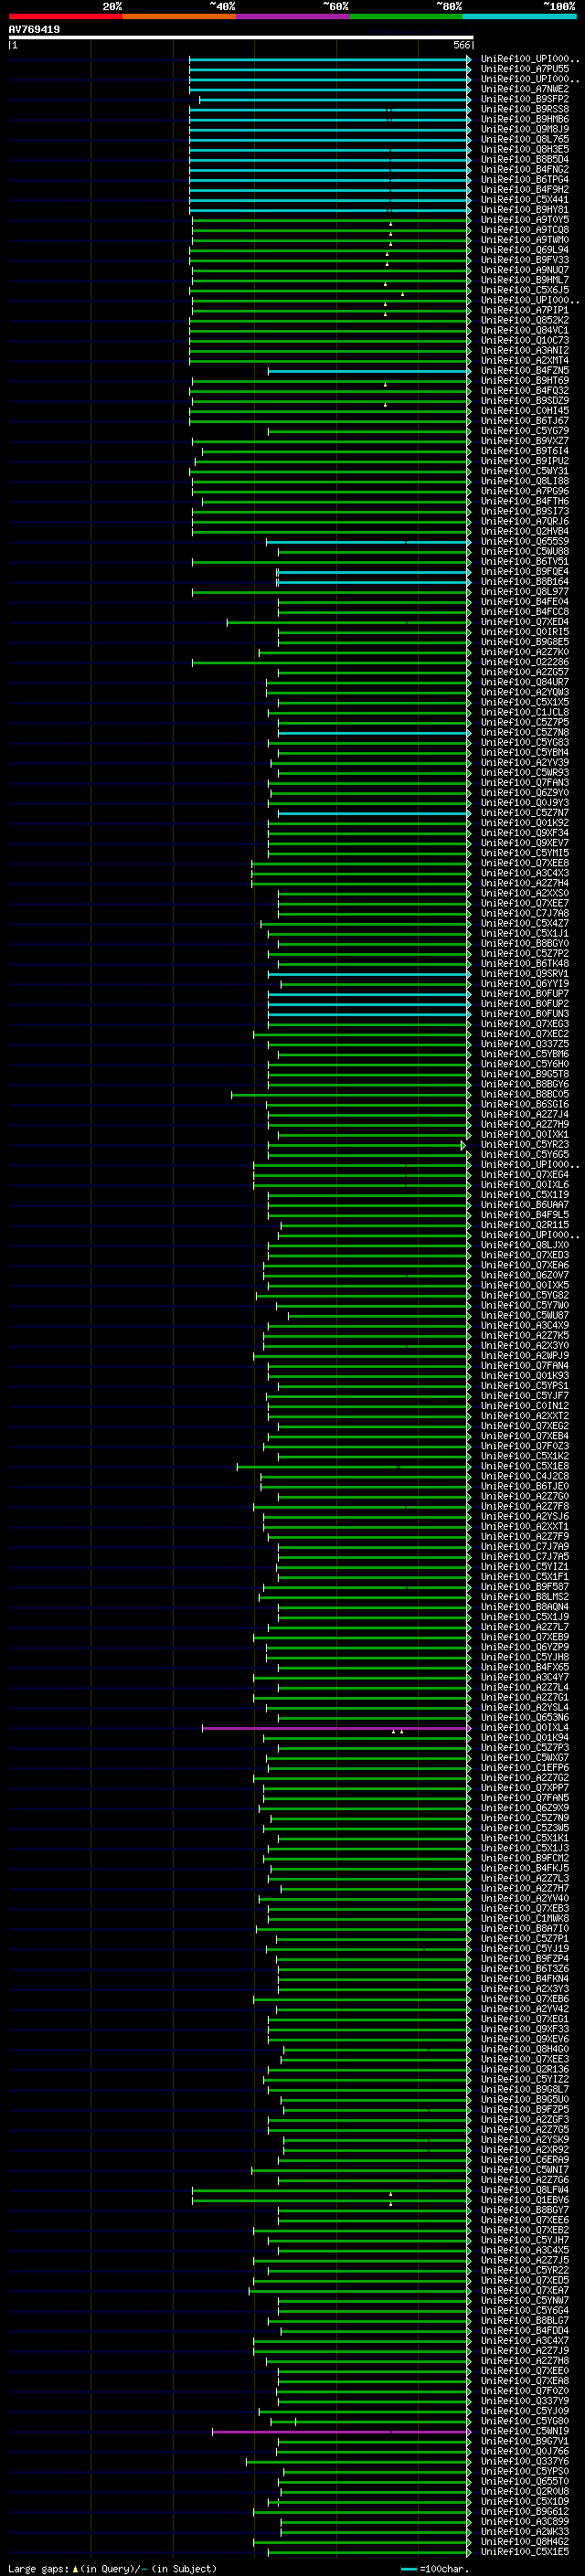Select the UniRef100_B9SDZ9 label
This screenshot has width=585, height=2576.
click(525, 400)
